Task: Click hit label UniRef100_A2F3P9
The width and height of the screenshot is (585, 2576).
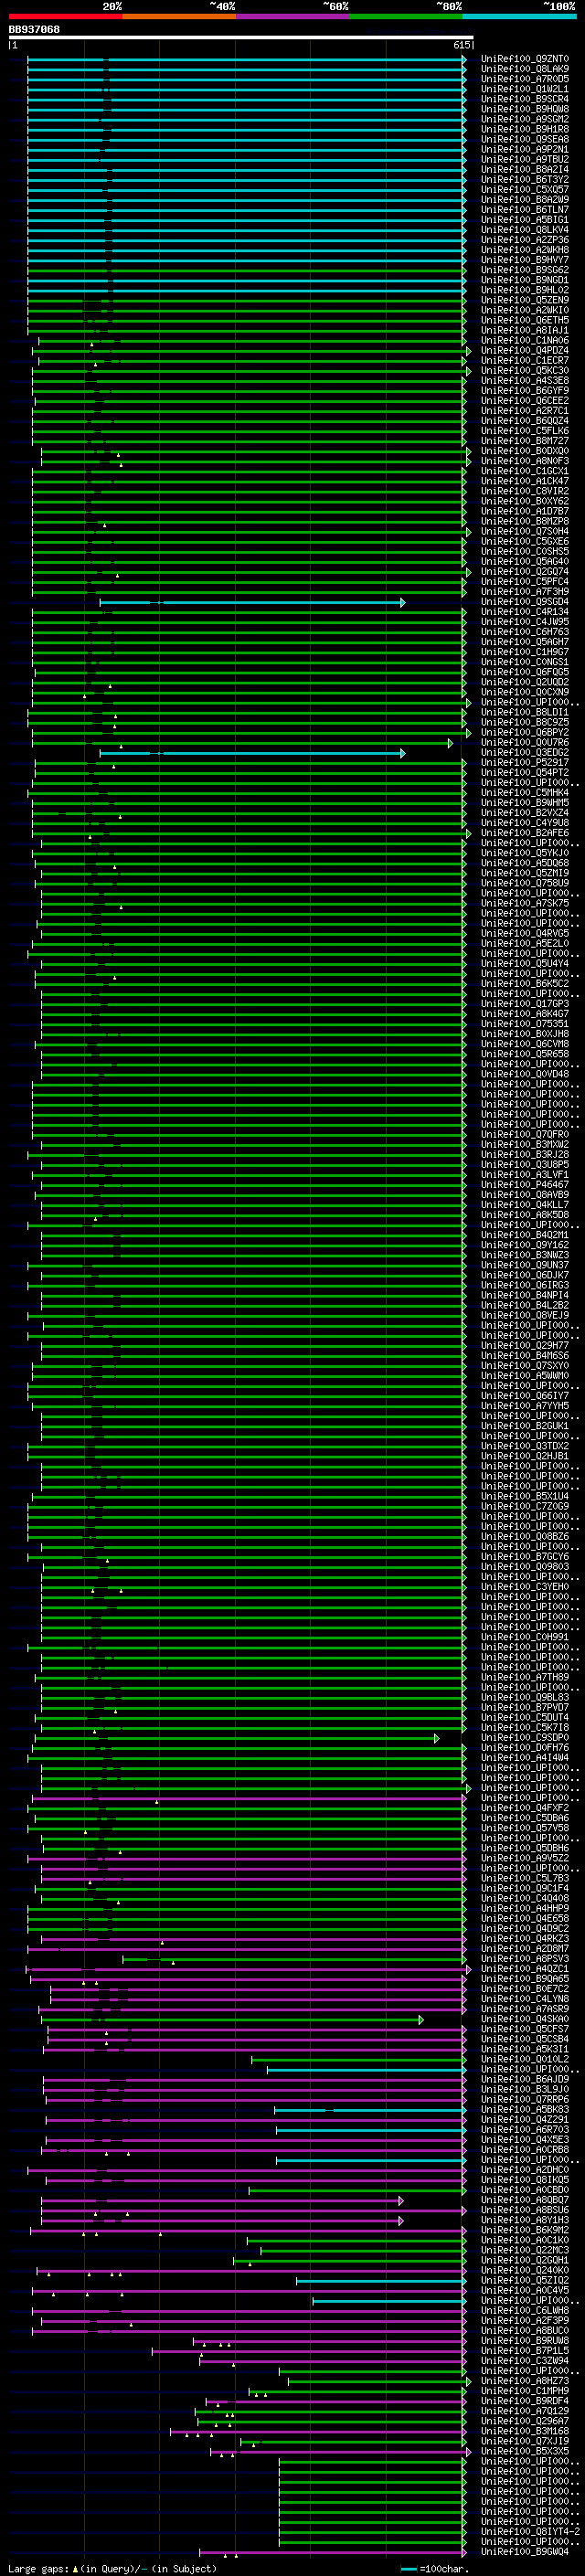Action: 525,2320
